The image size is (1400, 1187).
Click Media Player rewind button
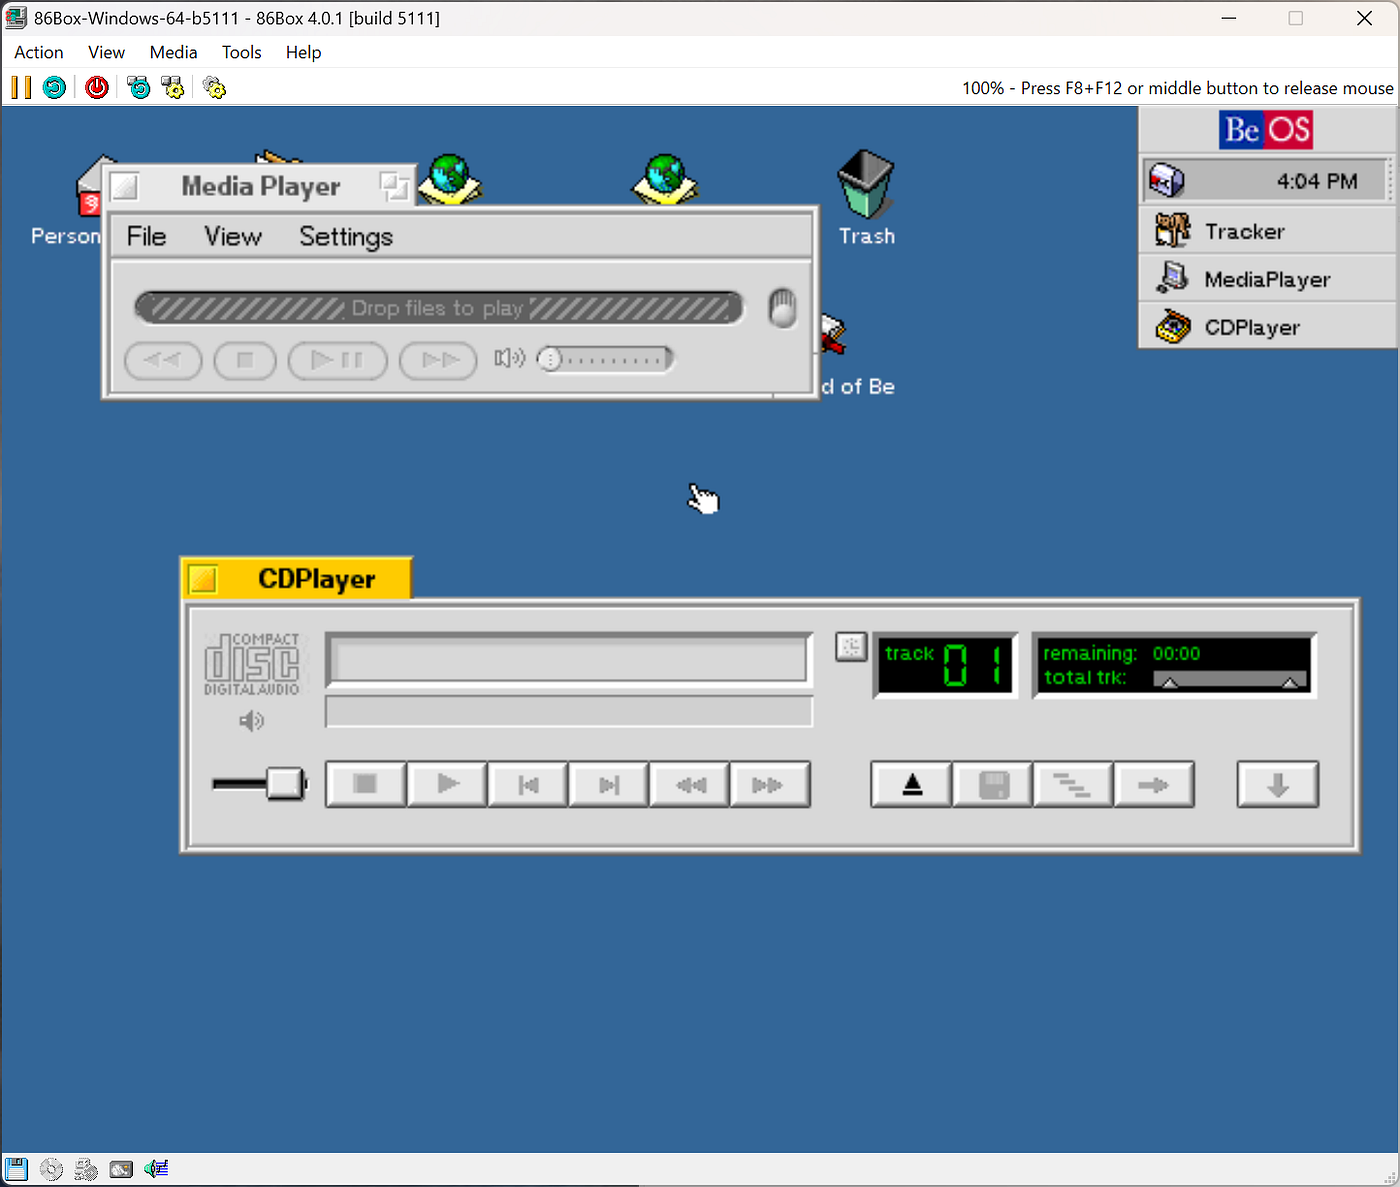(163, 360)
